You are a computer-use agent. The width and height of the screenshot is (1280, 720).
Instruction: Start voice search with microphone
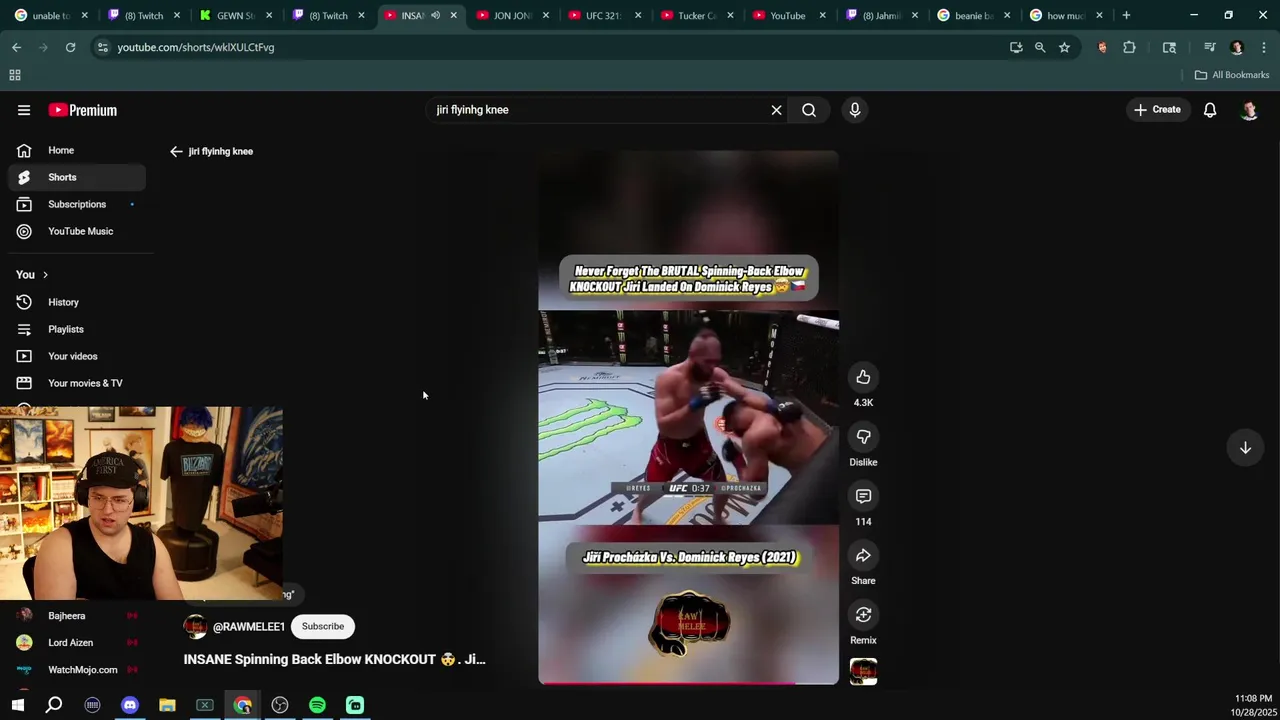point(855,110)
